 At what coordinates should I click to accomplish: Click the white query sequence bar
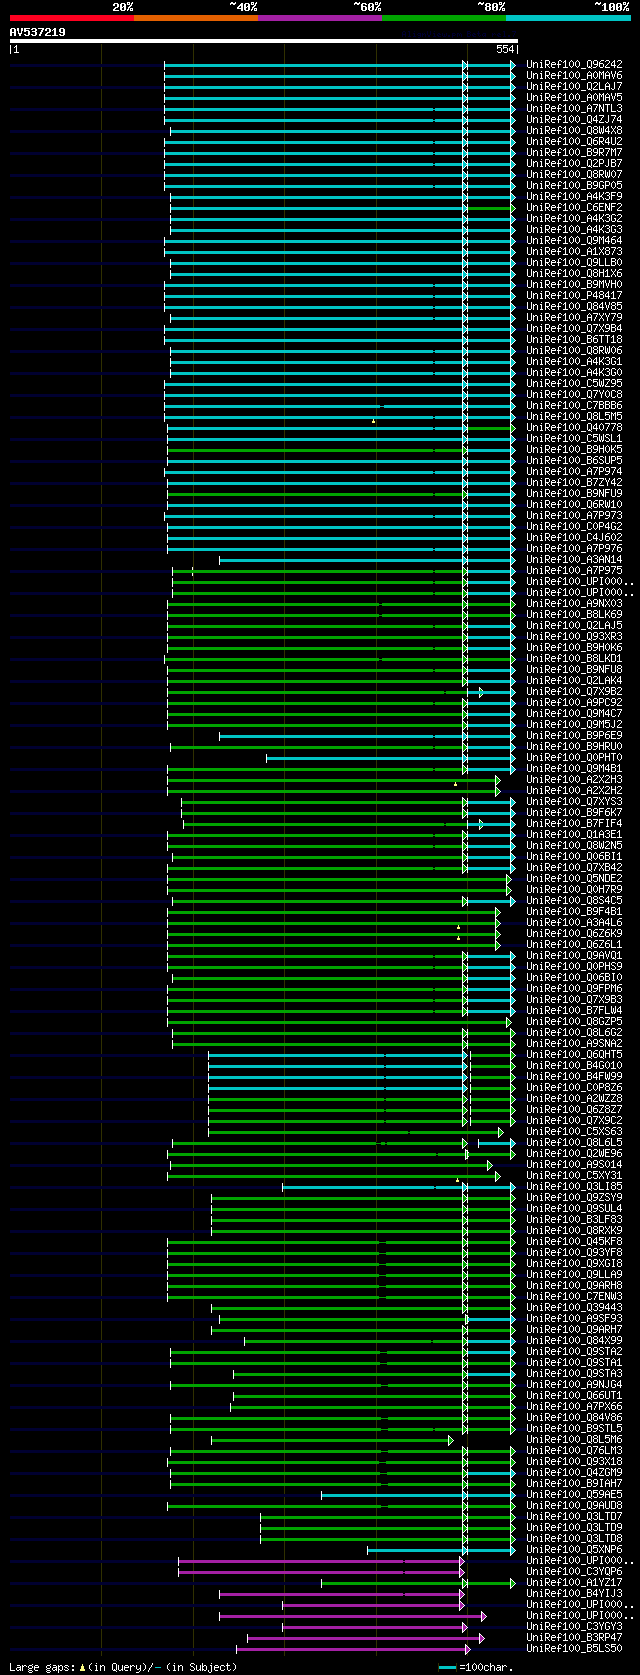coord(264,41)
